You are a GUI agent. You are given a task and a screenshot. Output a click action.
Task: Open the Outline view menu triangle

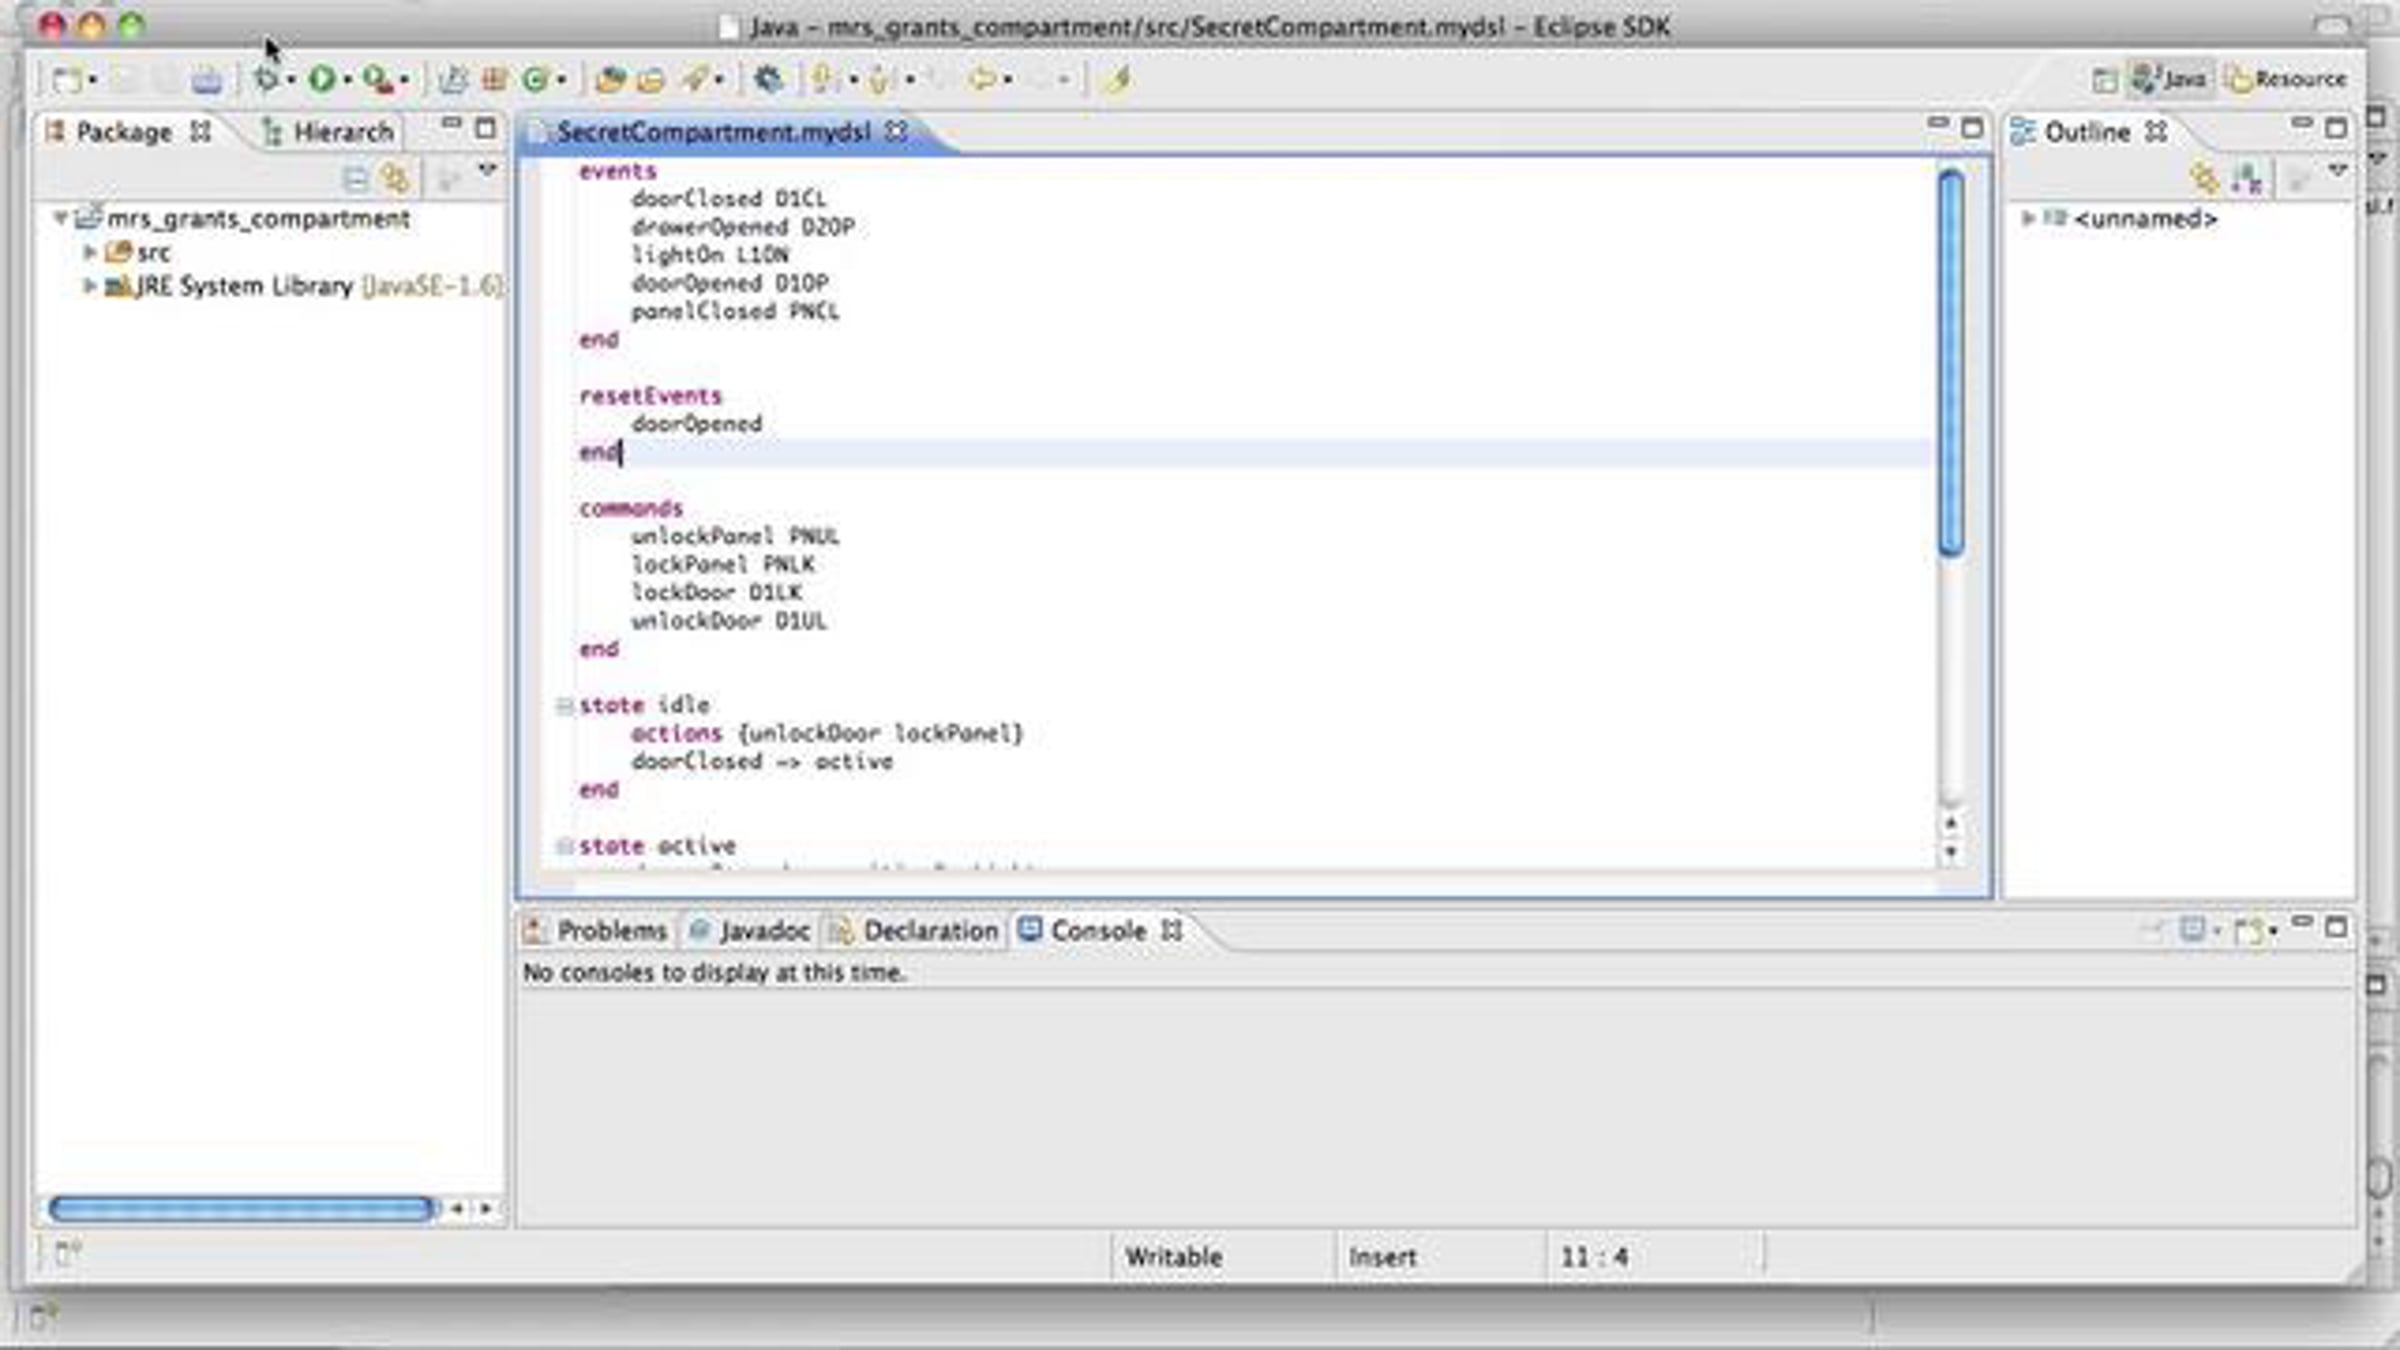(x=2338, y=171)
